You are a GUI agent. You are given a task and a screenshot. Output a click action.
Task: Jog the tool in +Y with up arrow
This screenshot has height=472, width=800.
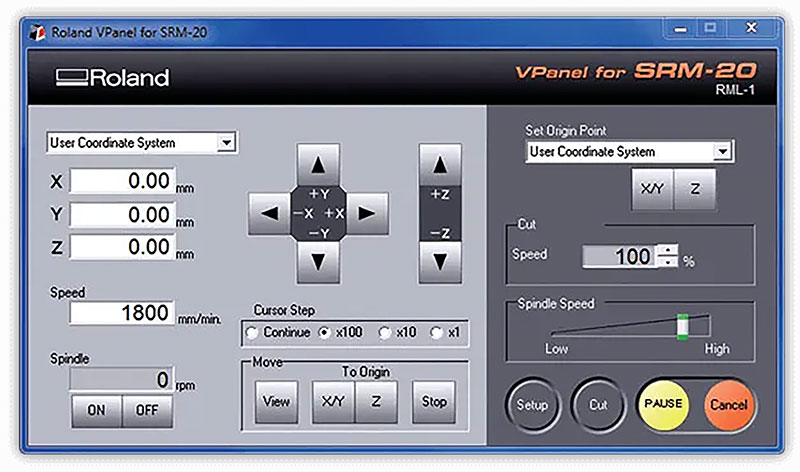(x=318, y=164)
